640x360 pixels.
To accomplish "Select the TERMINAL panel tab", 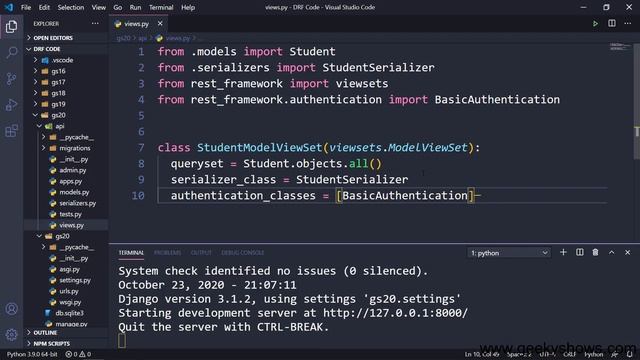I will click(x=131, y=253).
